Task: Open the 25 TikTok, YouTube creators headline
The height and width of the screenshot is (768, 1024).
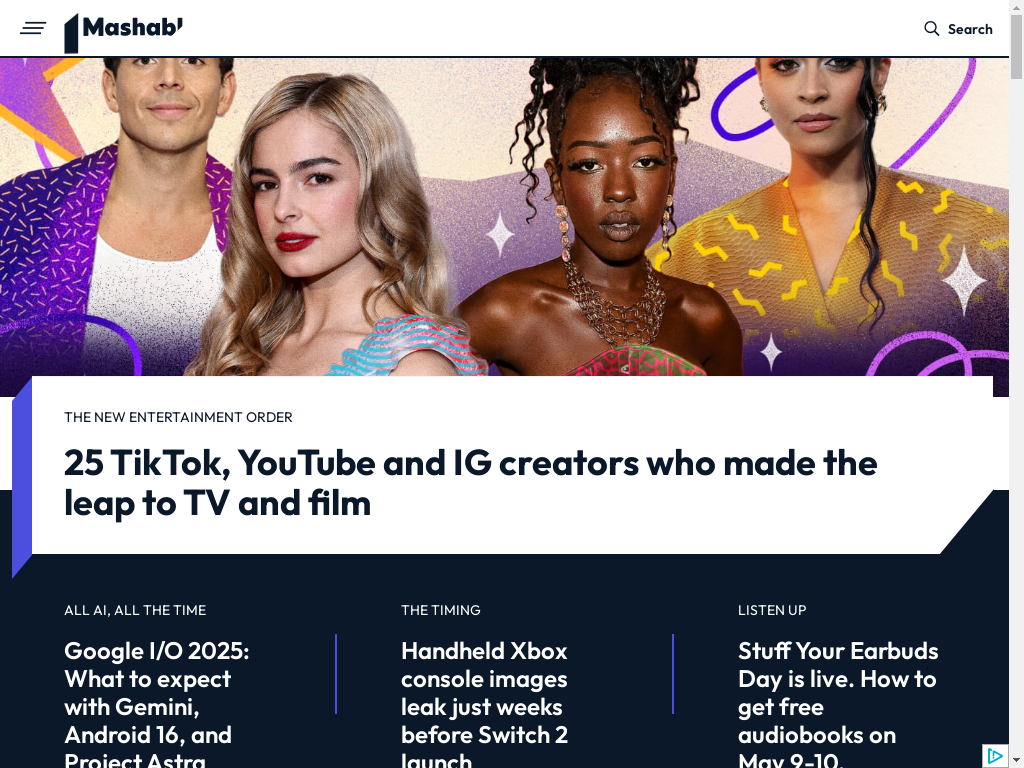Action: point(470,483)
